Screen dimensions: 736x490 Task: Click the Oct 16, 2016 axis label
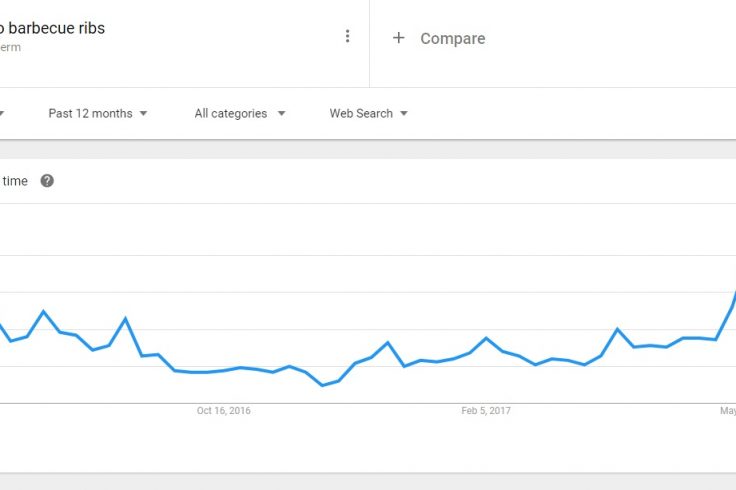223,411
